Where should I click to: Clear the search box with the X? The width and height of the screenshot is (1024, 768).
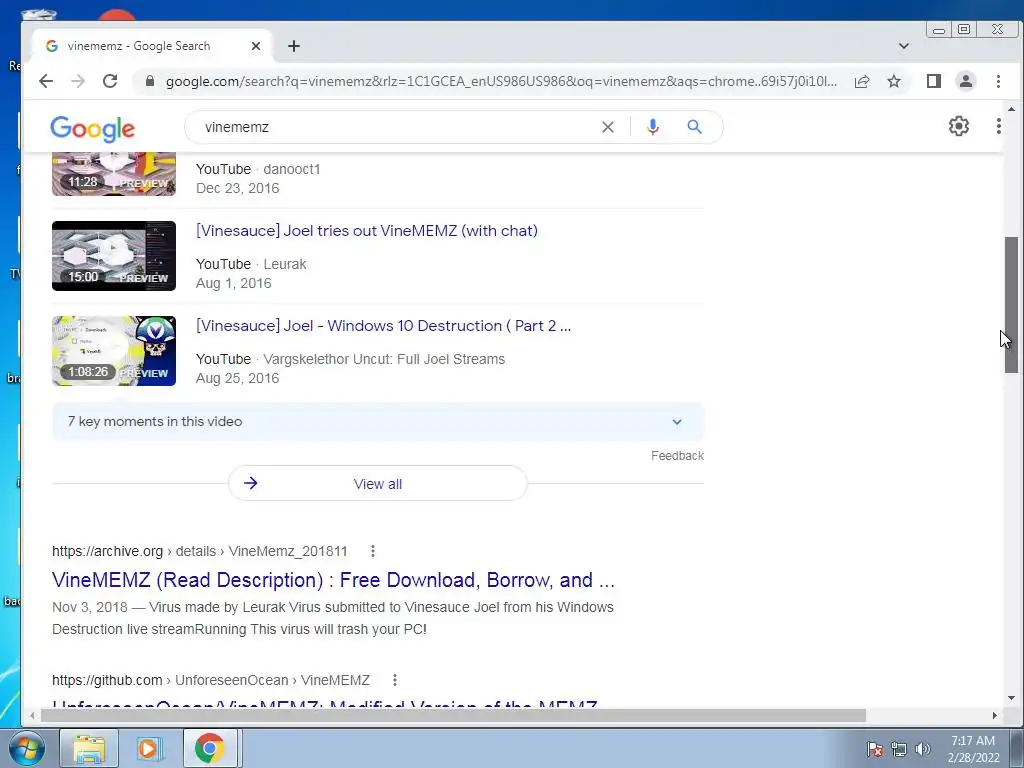[x=608, y=127]
